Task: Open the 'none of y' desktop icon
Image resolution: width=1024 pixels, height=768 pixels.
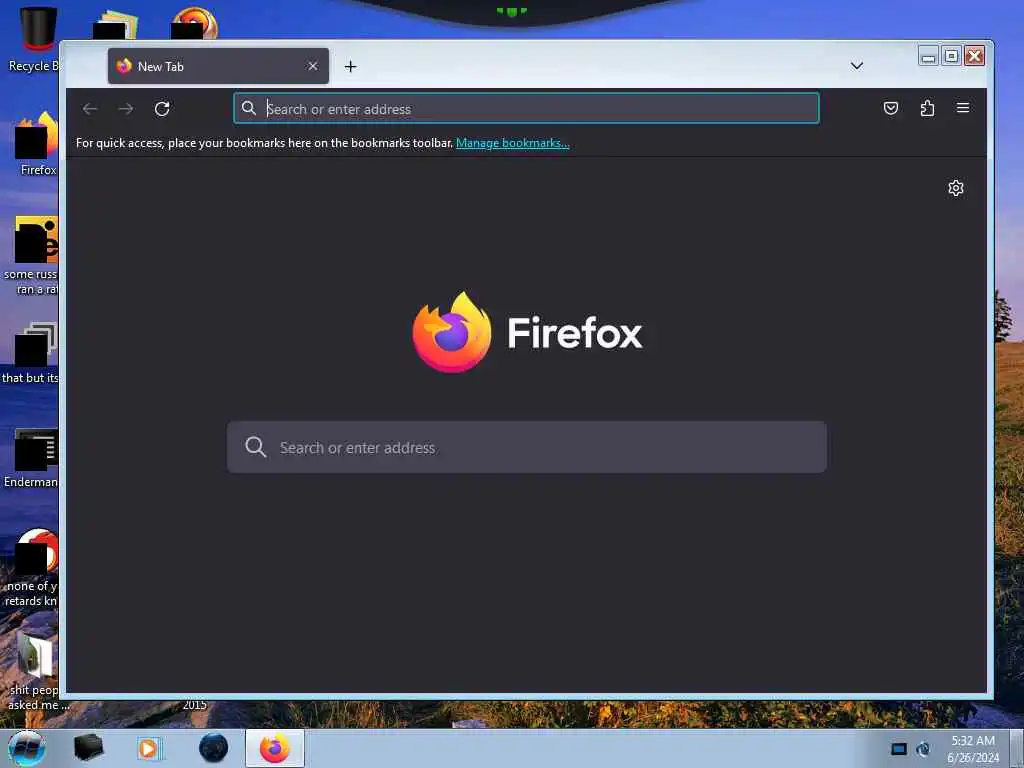Action: pyautogui.click(x=31, y=568)
